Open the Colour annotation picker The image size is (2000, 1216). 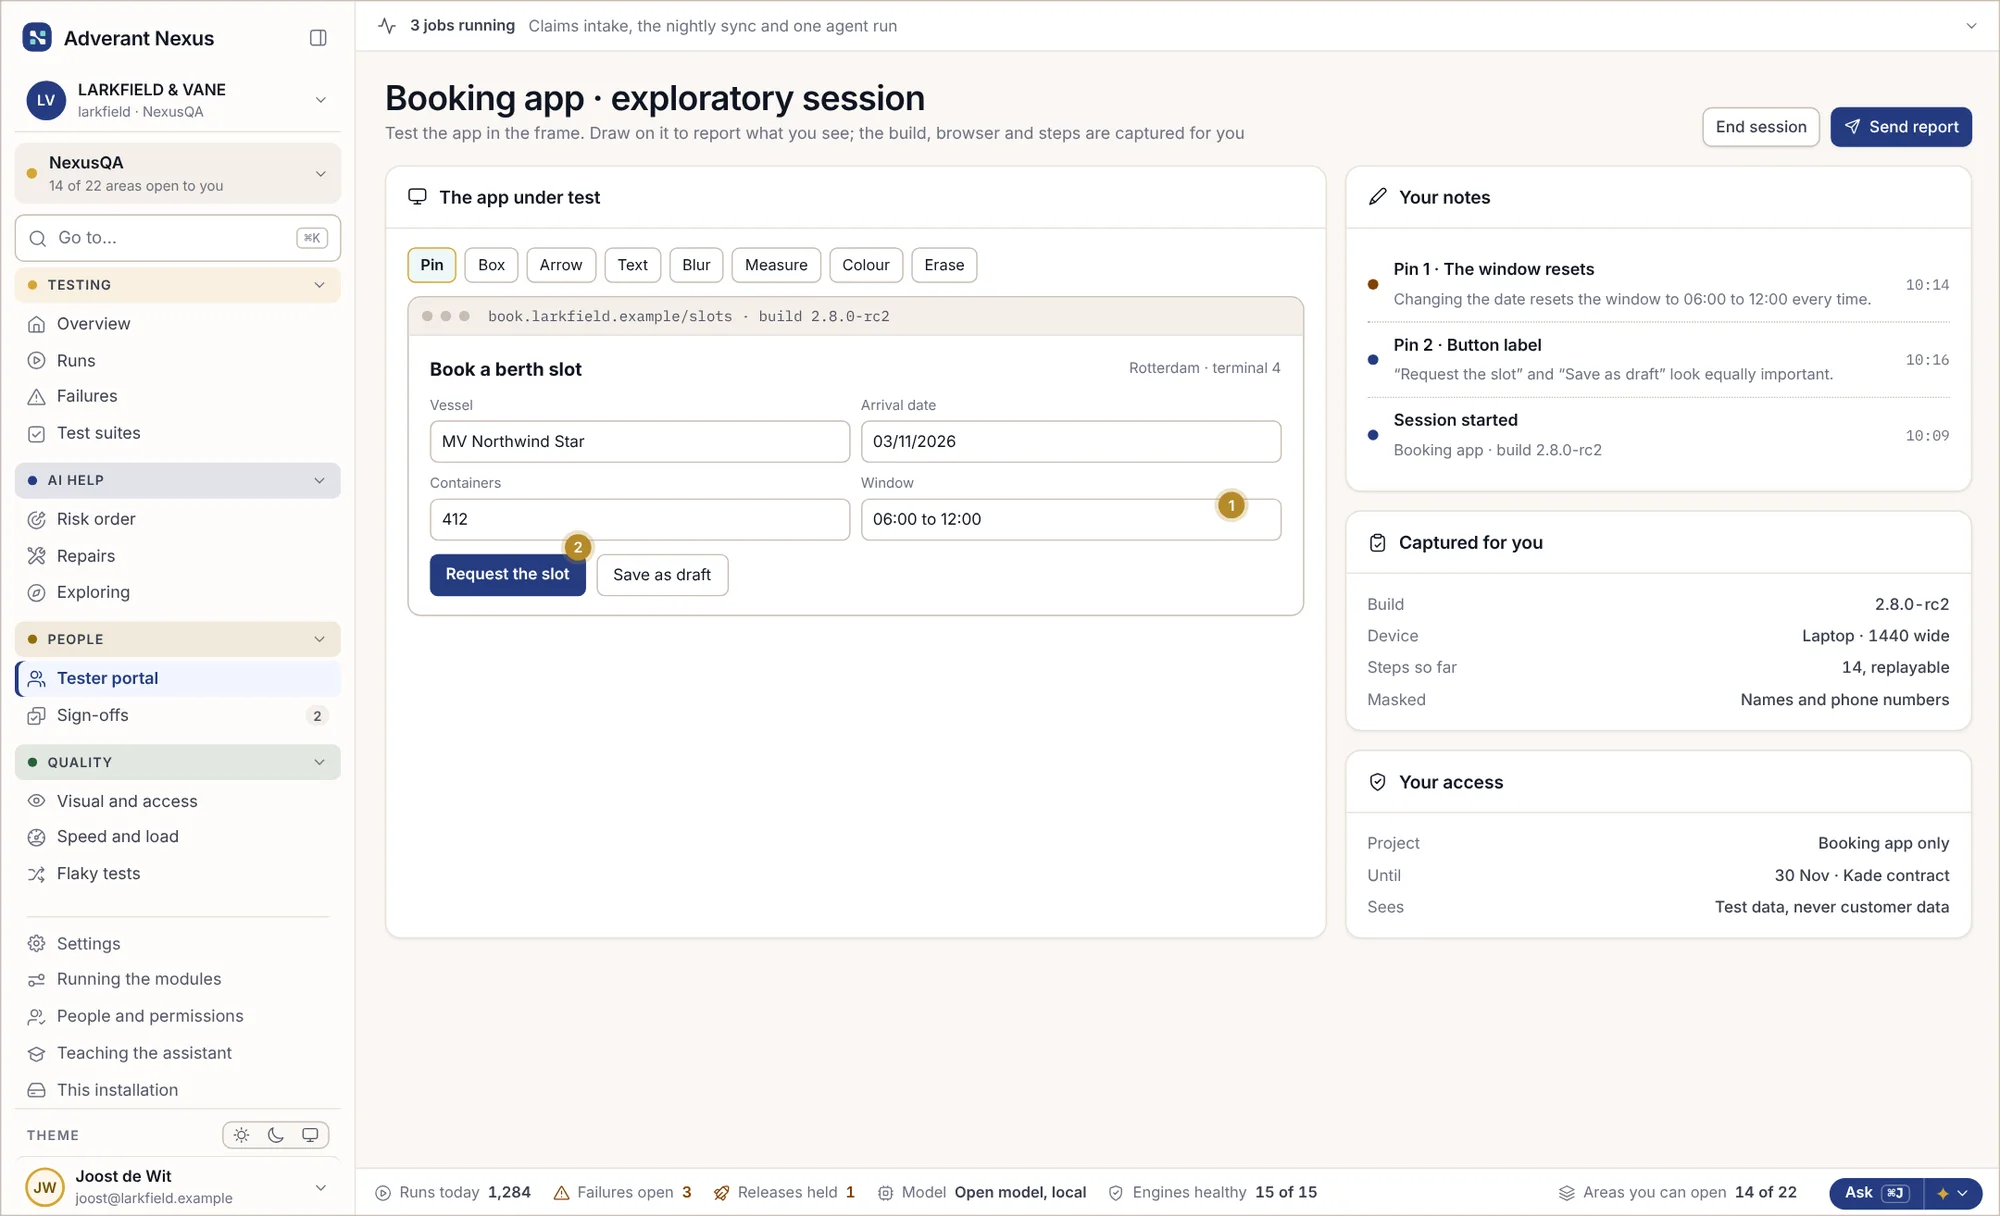865,265
